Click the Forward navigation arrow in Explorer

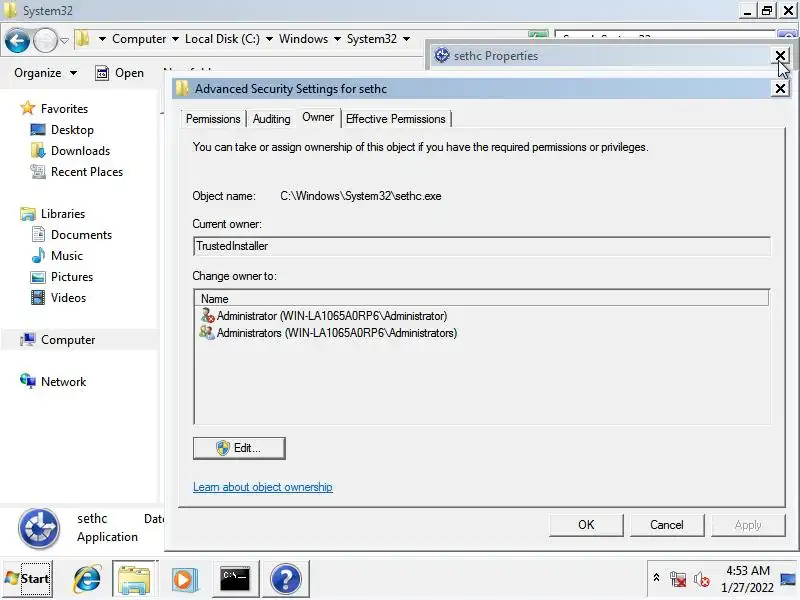click(x=45, y=40)
